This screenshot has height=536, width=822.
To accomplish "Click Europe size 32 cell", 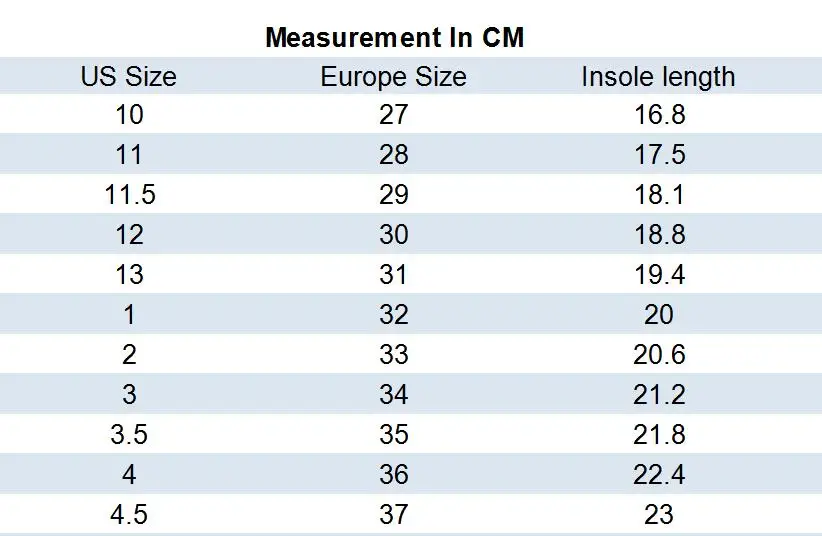I will (x=394, y=314).
